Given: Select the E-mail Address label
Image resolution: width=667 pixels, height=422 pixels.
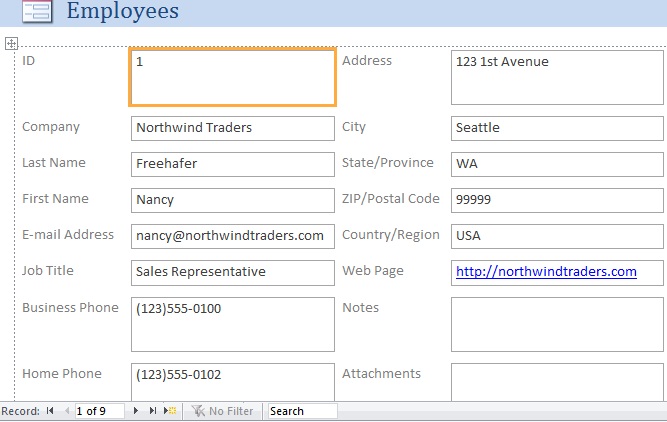Looking at the screenshot, I should point(68,235).
